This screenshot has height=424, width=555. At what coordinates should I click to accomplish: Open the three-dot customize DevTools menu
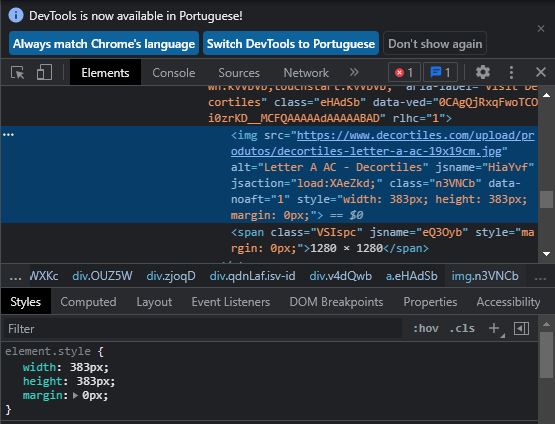click(x=511, y=73)
